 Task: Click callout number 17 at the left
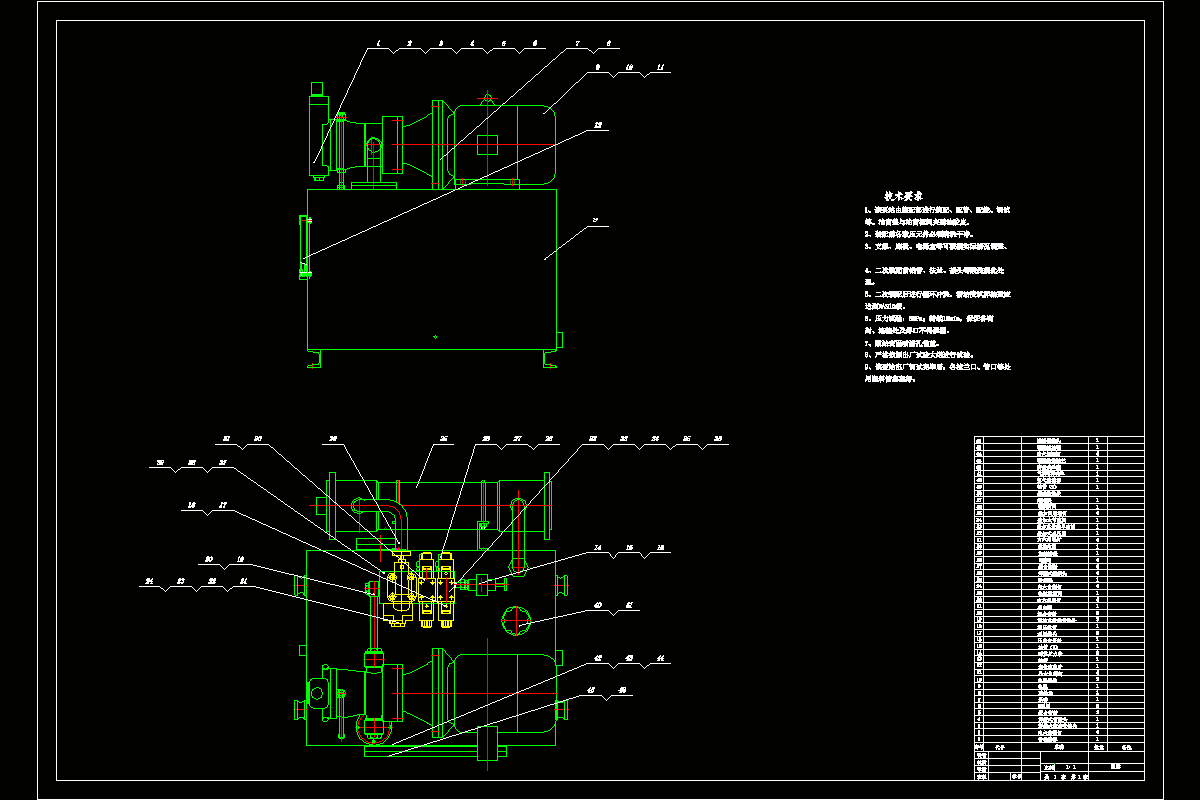click(223, 505)
